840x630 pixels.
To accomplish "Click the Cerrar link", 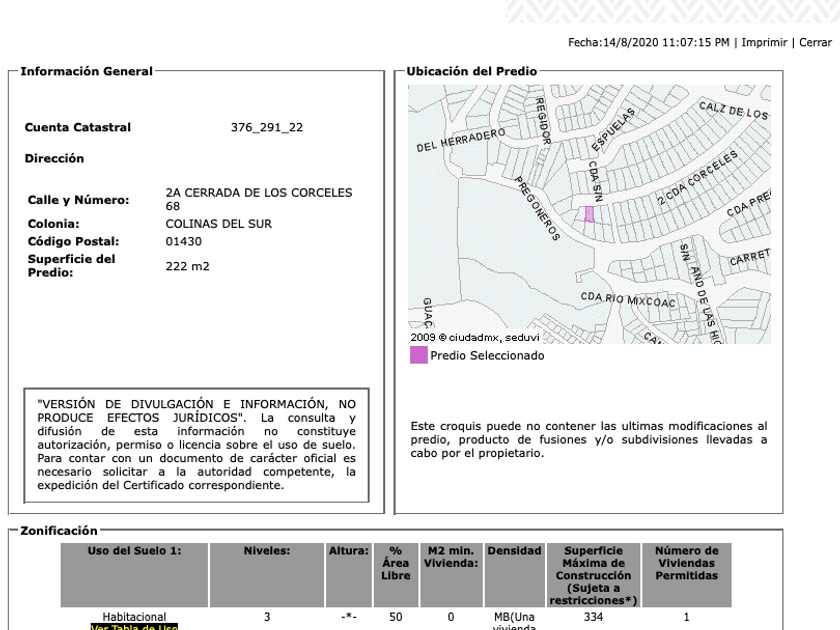I will tap(815, 43).
